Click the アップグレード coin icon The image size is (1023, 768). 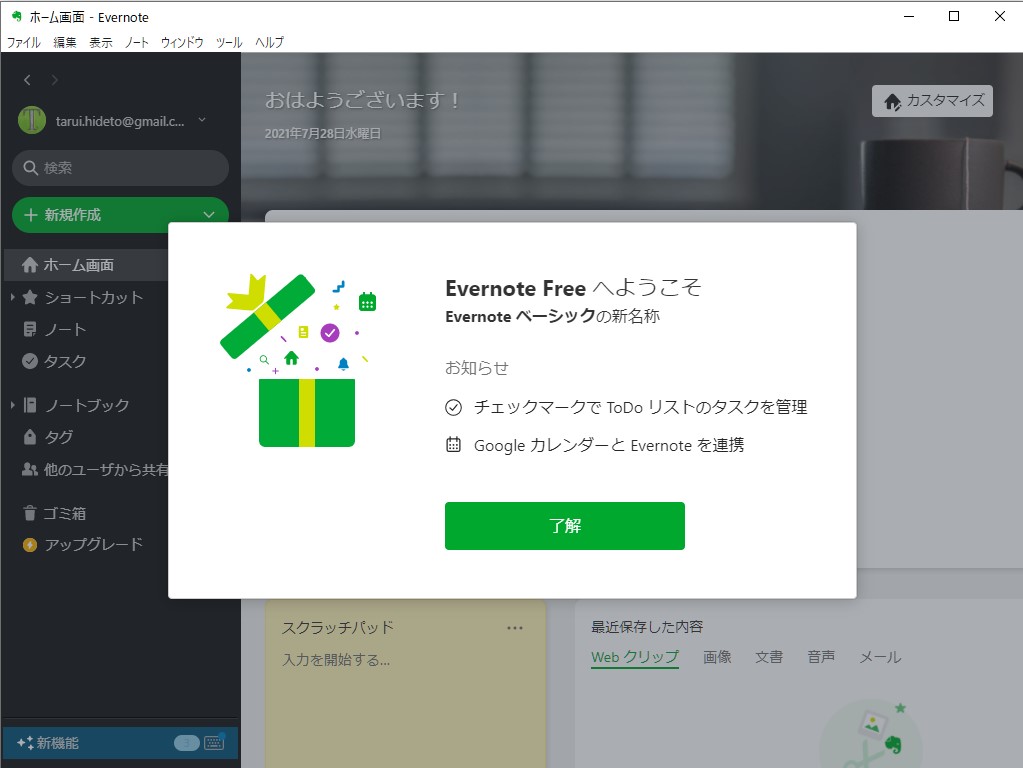tap(29, 544)
